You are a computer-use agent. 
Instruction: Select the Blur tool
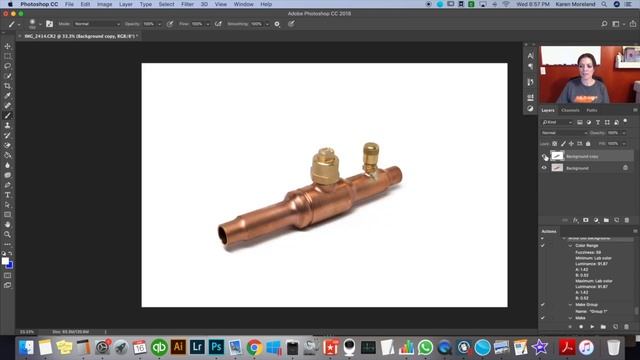[x=7, y=165]
